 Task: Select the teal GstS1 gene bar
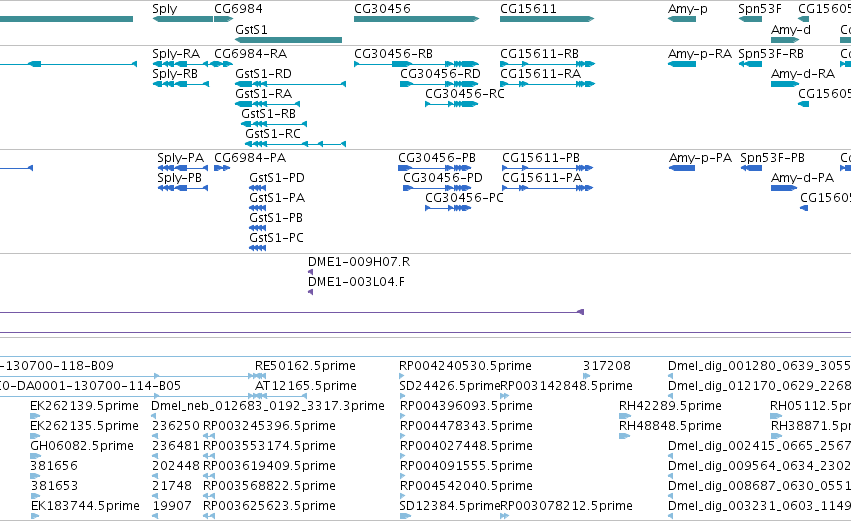288,40
